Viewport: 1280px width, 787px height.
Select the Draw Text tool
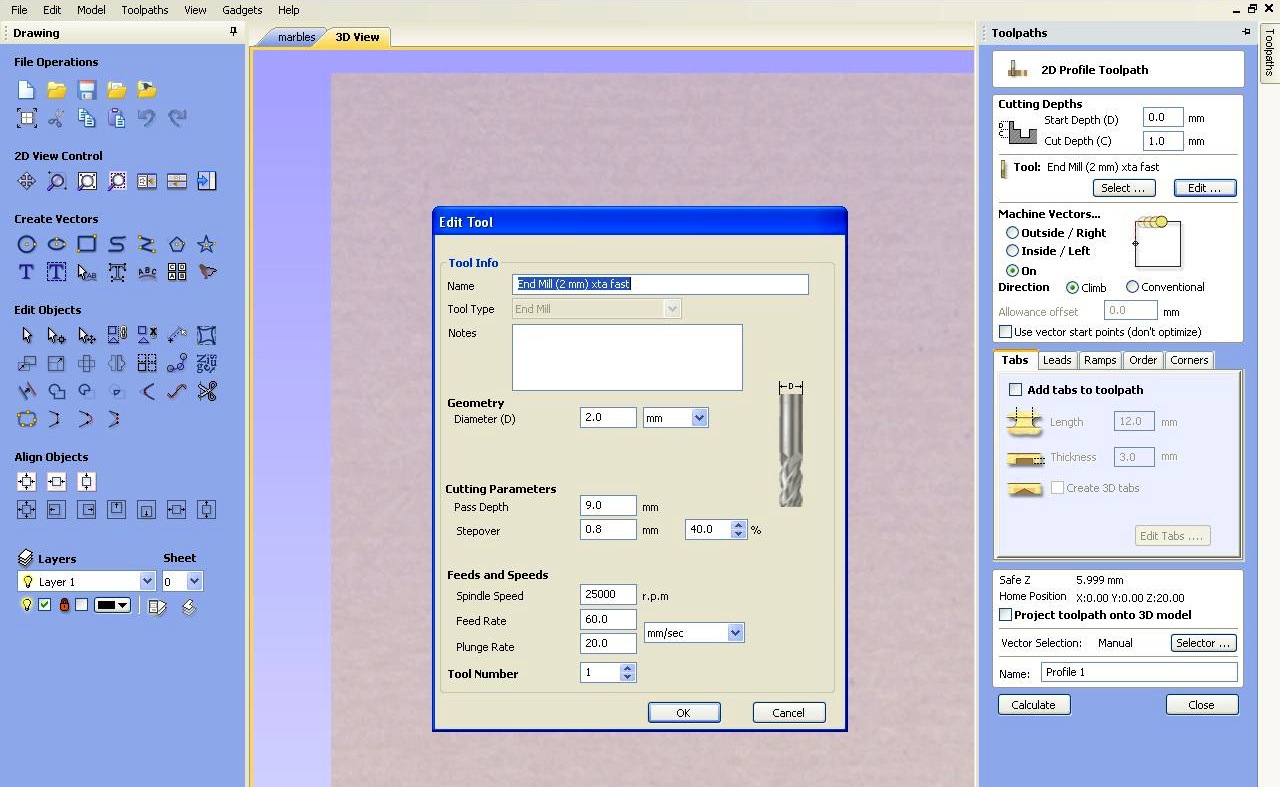(27, 272)
